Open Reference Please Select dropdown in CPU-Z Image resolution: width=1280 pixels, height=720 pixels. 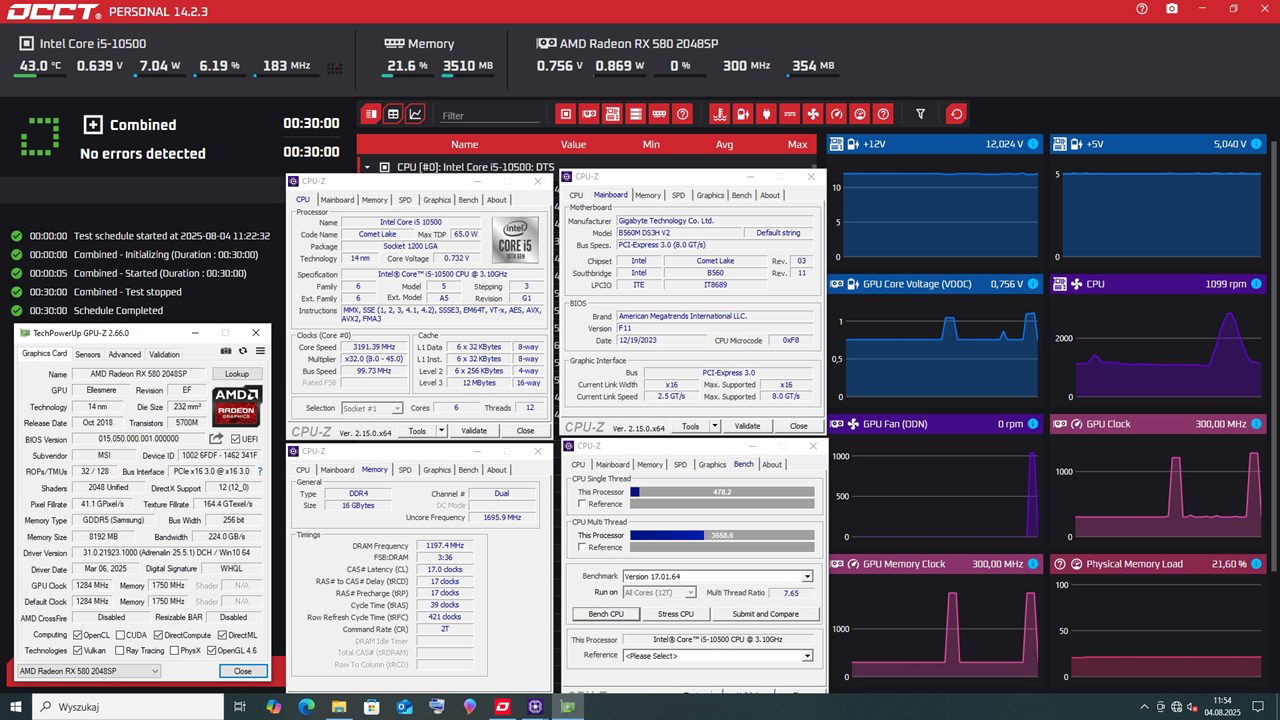coord(717,656)
